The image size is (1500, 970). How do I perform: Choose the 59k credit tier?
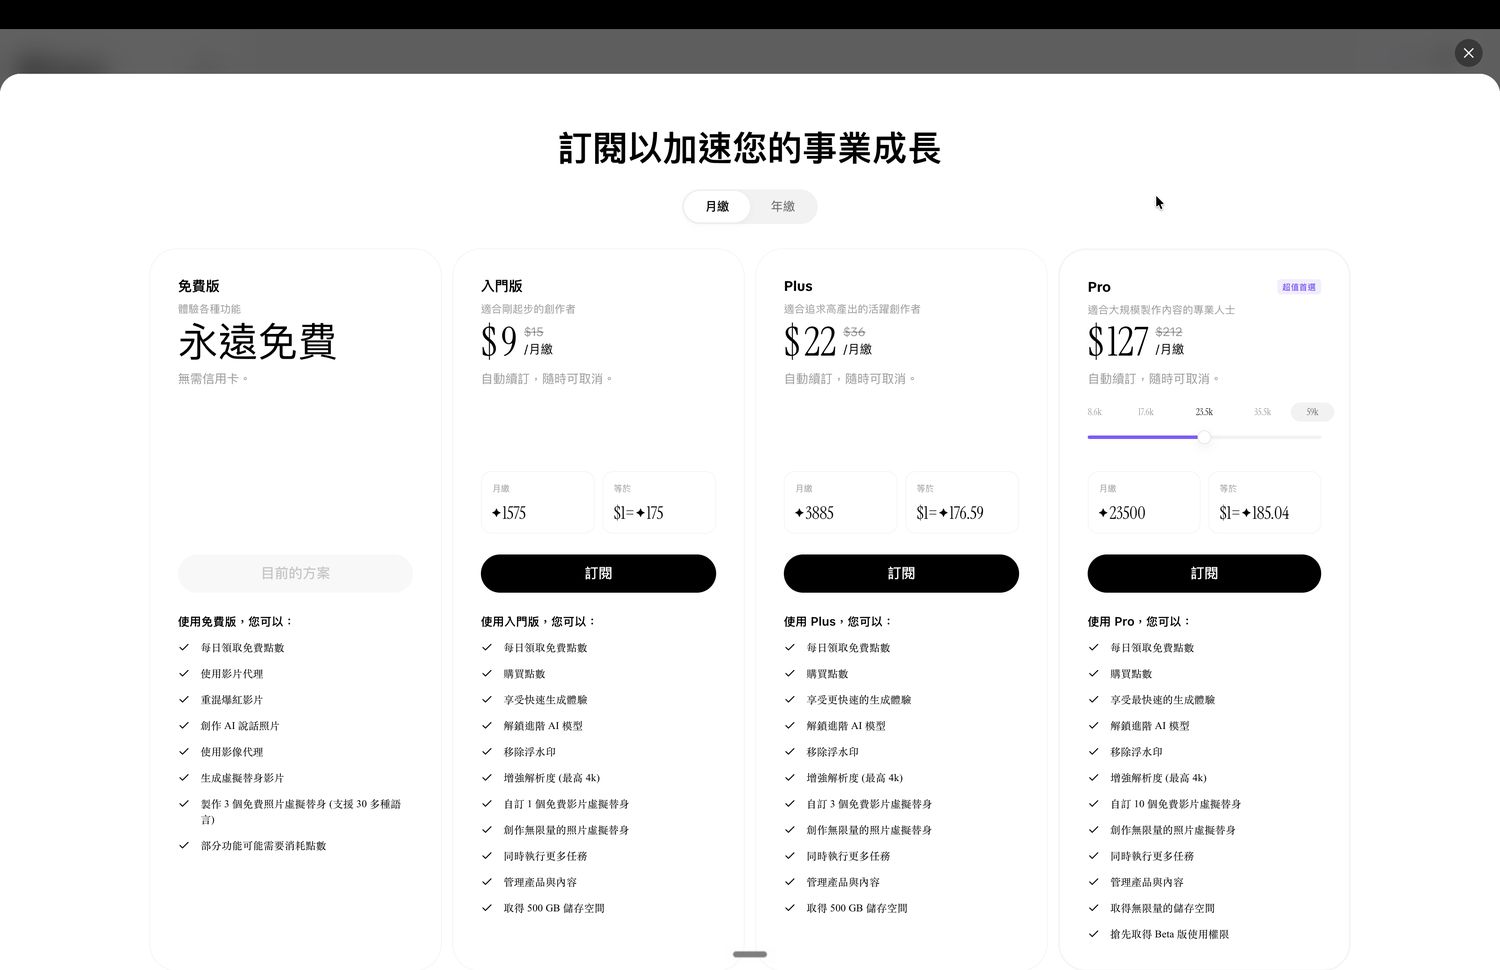pos(1312,412)
